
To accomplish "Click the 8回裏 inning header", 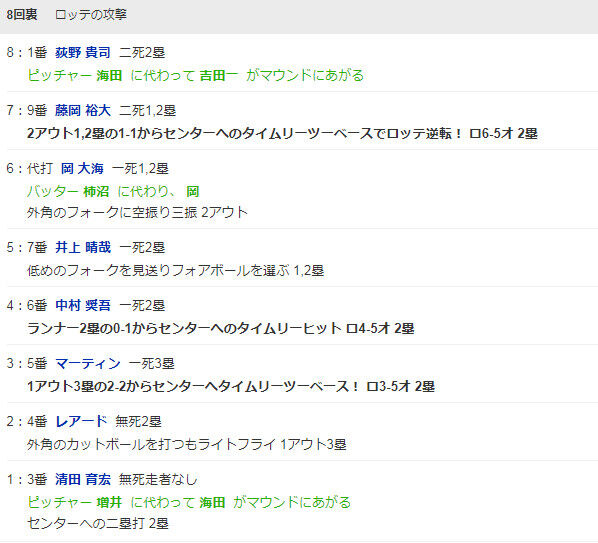I will tap(22, 14).
